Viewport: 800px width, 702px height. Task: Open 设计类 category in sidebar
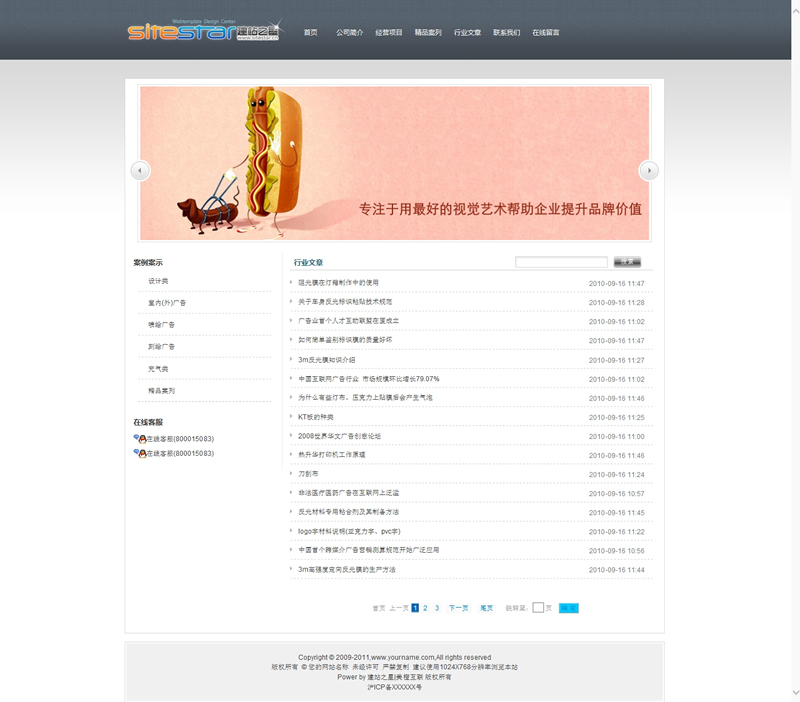pos(158,281)
